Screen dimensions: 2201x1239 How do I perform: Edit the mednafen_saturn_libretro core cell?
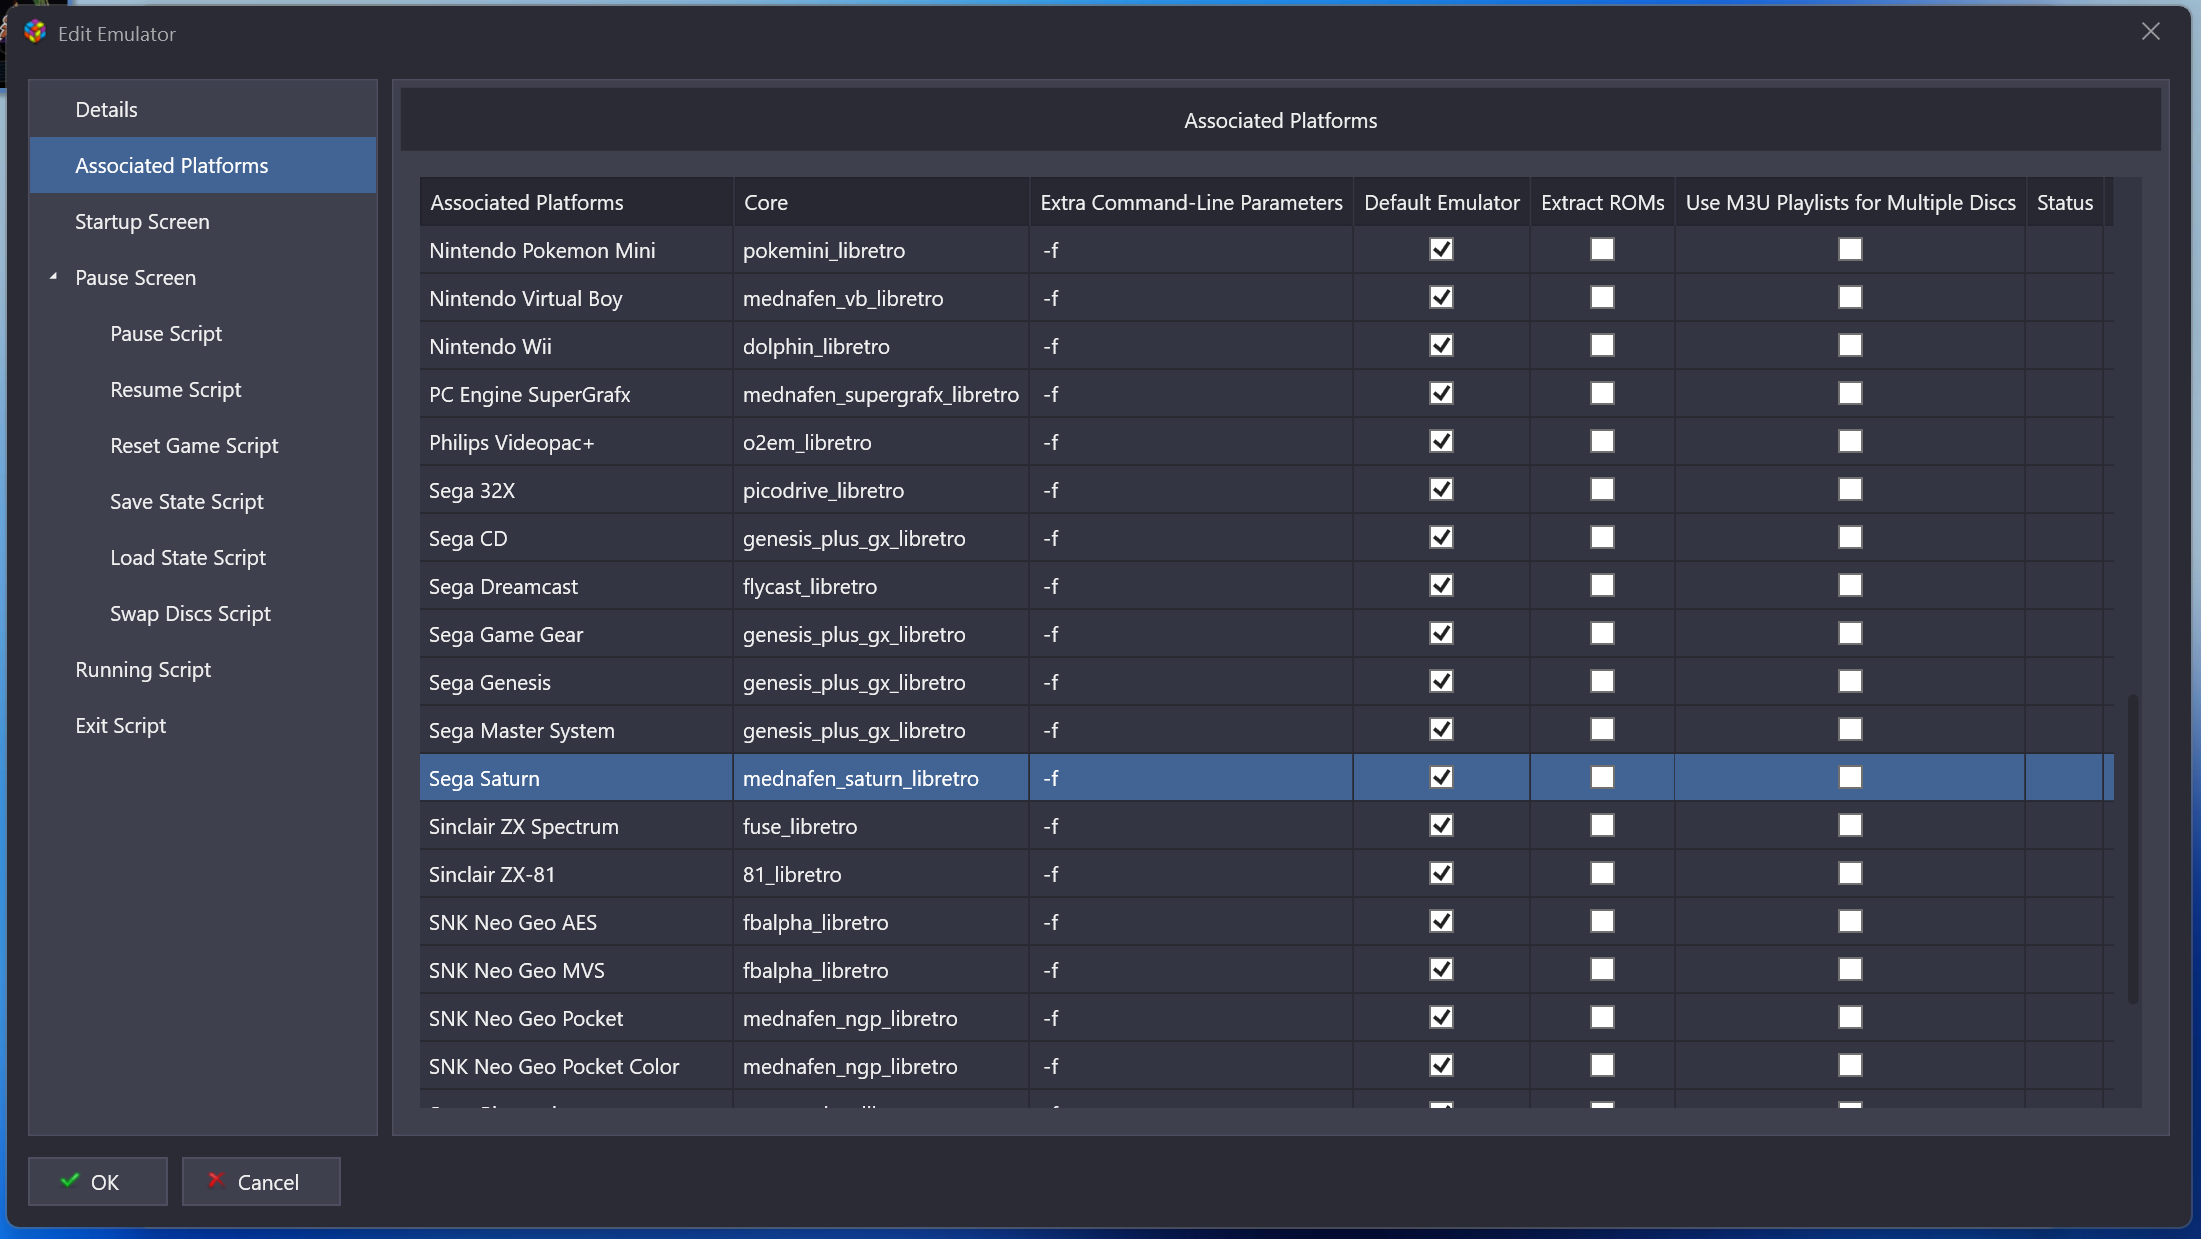click(x=881, y=778)
